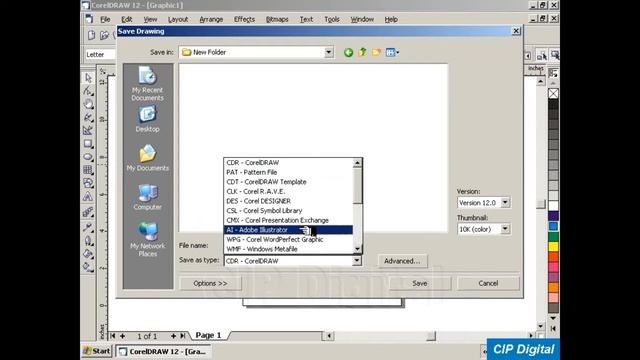
Task: Pick the No Color swatch in palette
Action: point(553,93)
